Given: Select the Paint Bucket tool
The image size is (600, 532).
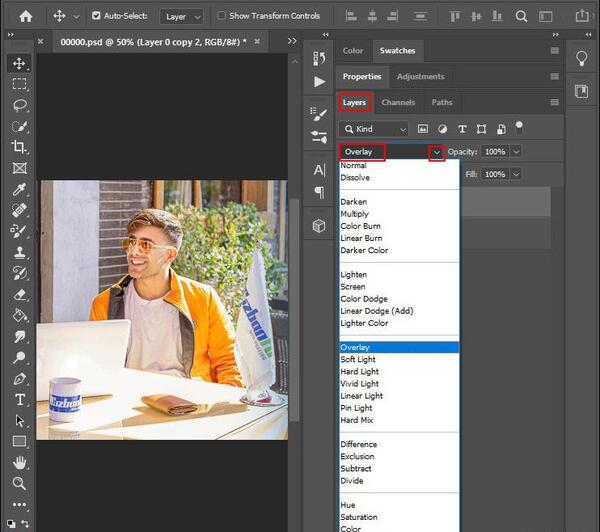Looking at the screenshot, I should (x=19, y=315).
